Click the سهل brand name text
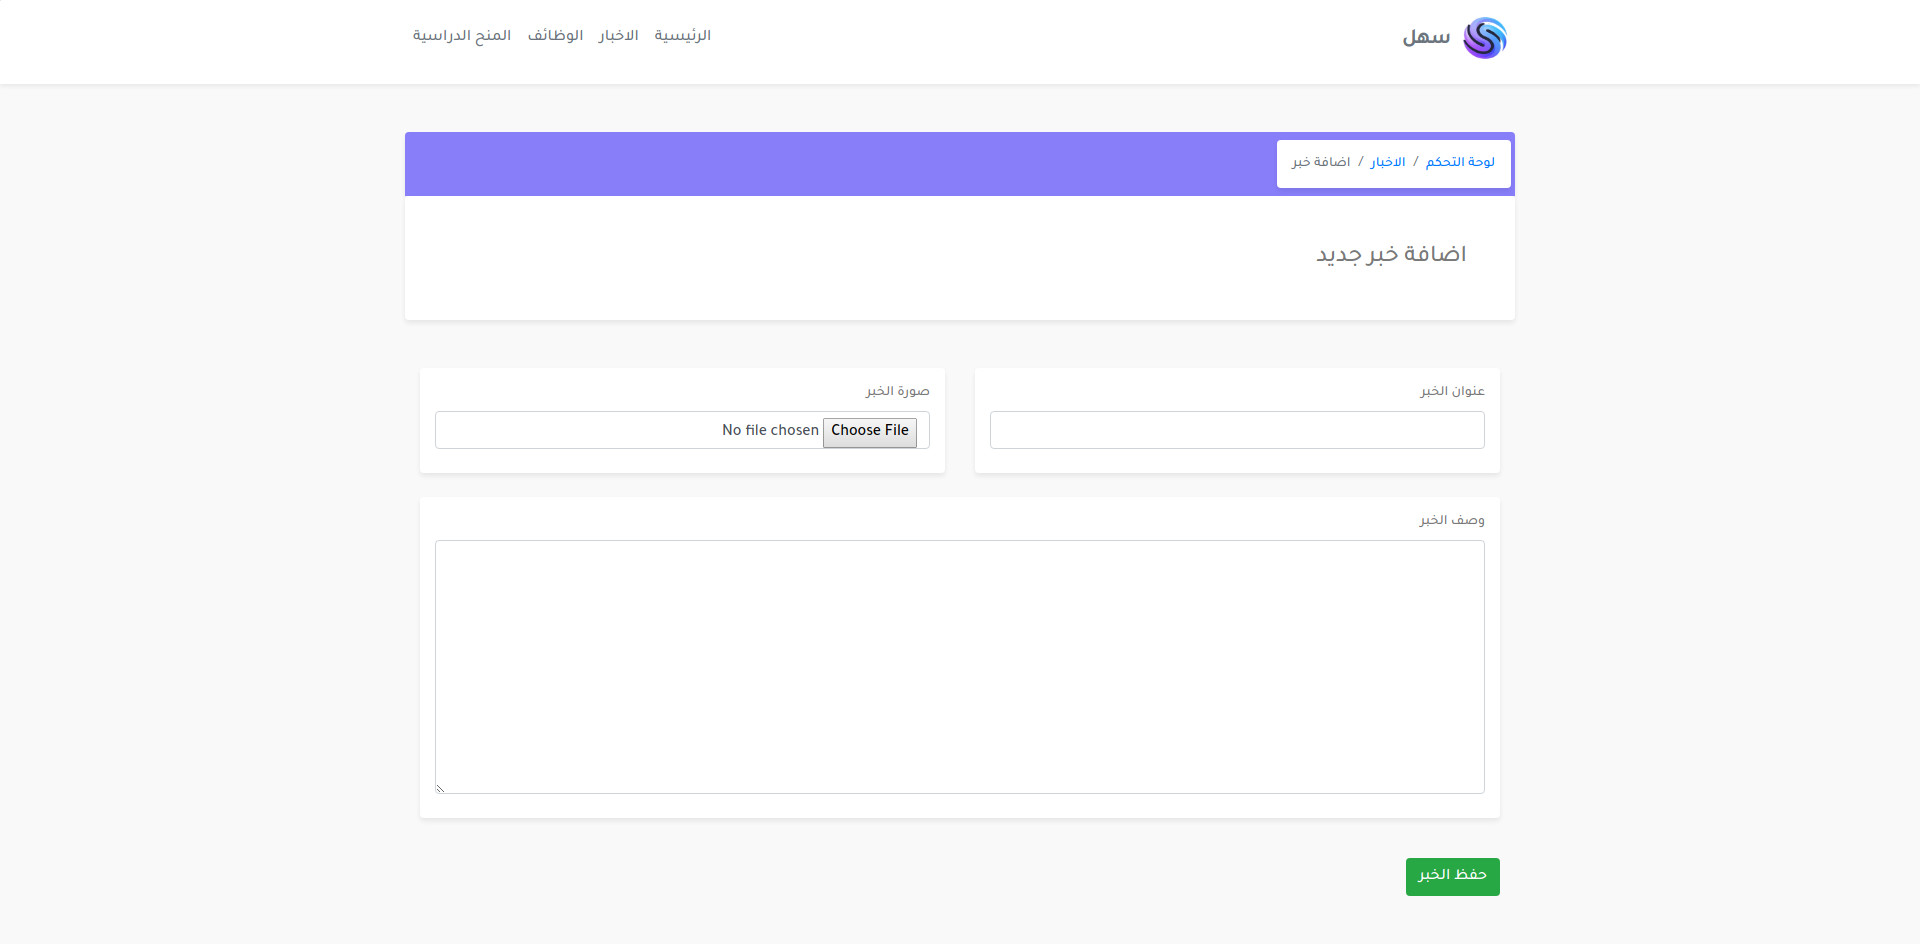 tap(1426, 37)
